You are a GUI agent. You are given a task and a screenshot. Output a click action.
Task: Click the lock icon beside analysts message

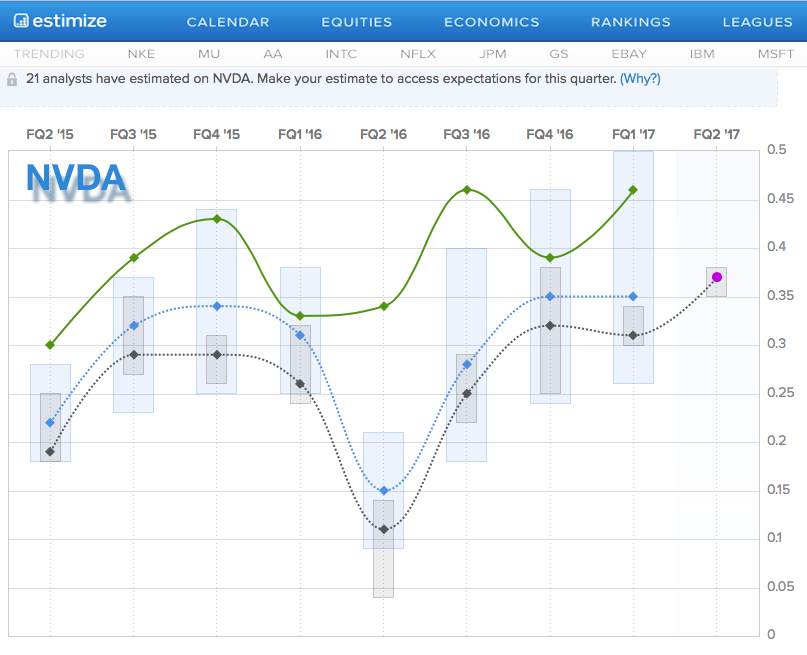point(12,79)
